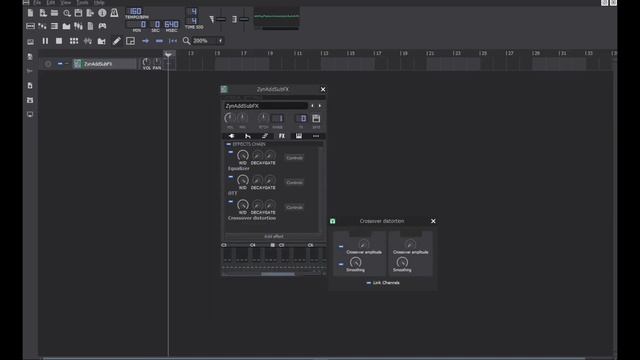The height and width of the screenshot is (360, 640).
Task: Adjust the master volume slider
Action: tap(221, 19)
